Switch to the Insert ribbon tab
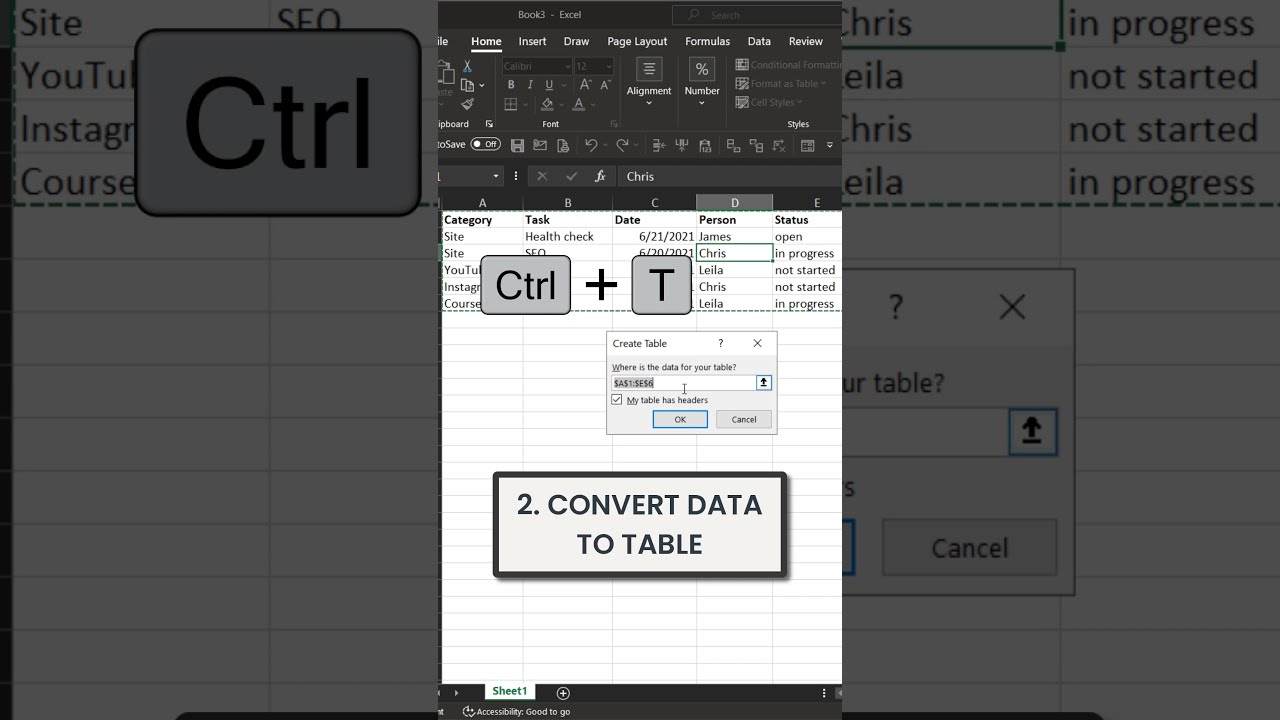Viewport: 1280px width, 720px height. pos(532,41)
